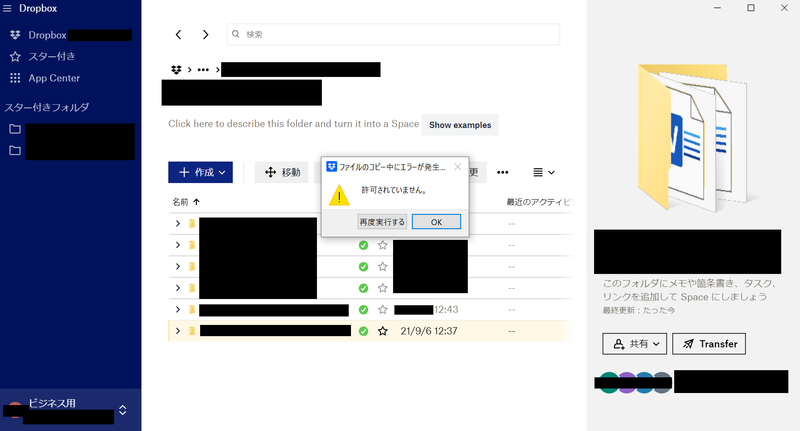Screen dimensions: 800x431
Task: Click the warning triangle icon in dialog
Action: click(339, 196)
